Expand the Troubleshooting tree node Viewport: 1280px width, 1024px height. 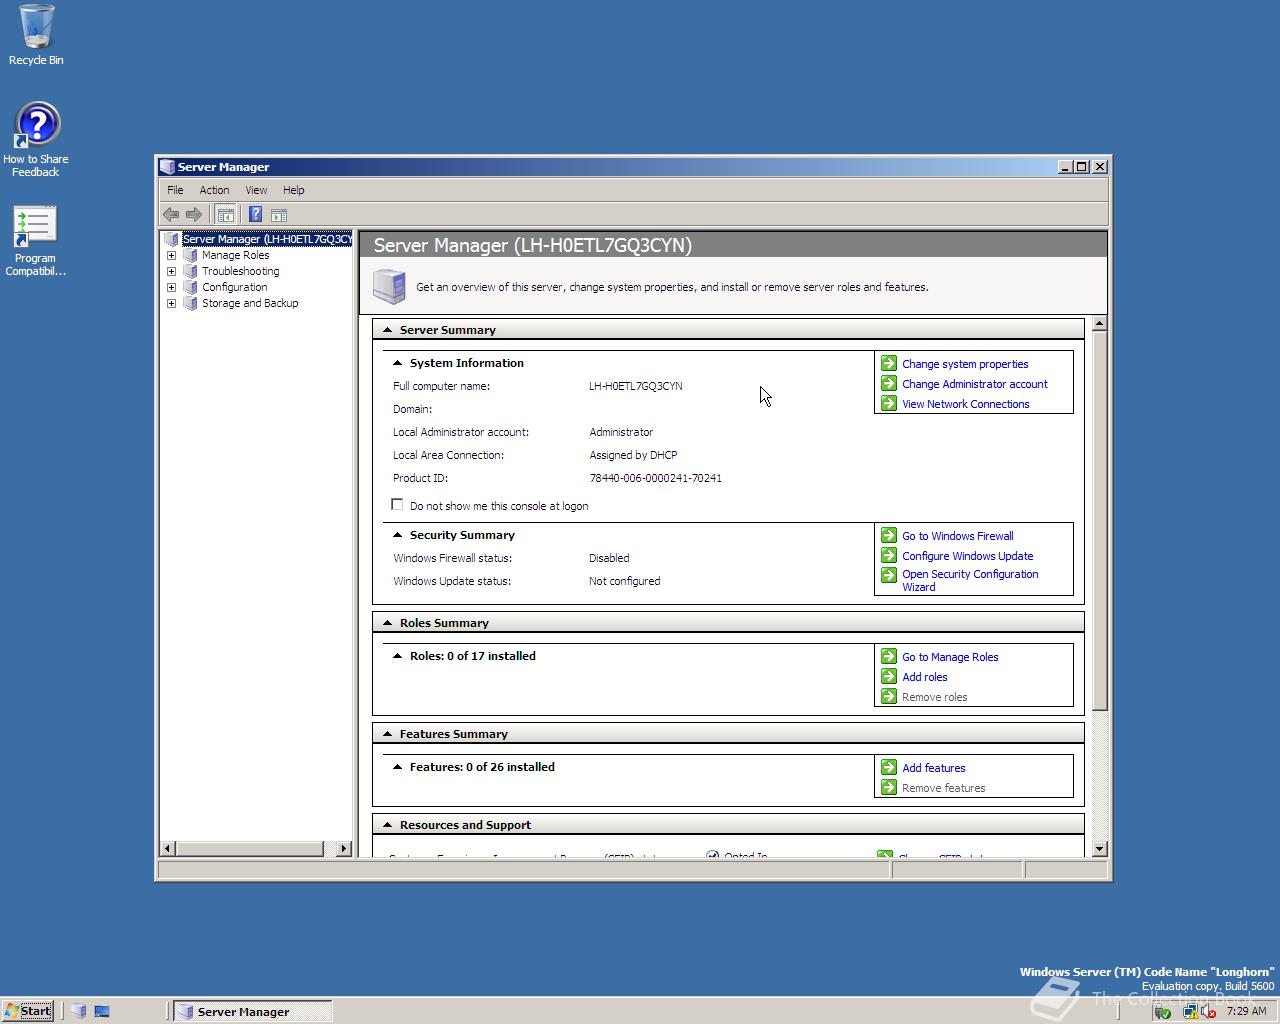tap(171, 271)
